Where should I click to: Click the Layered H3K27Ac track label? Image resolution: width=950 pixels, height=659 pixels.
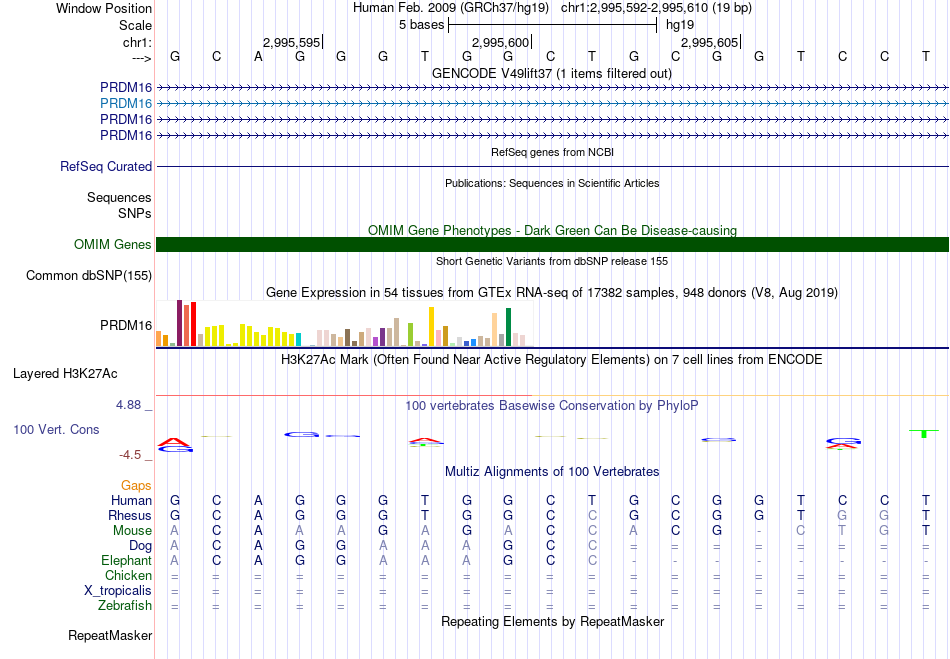(65, 374)
